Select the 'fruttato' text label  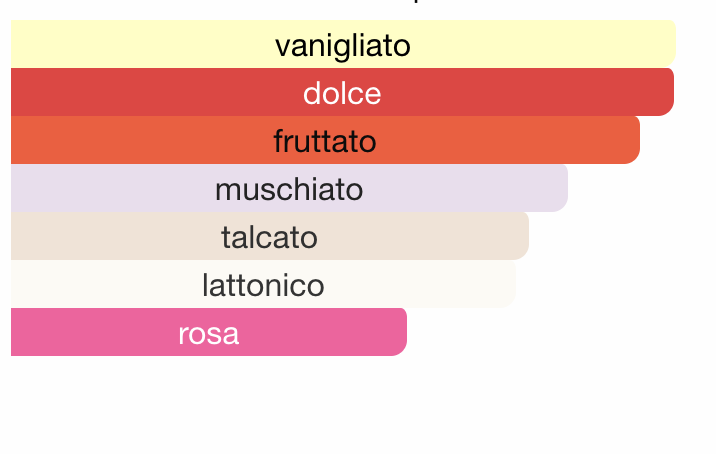tap(325, 141)
